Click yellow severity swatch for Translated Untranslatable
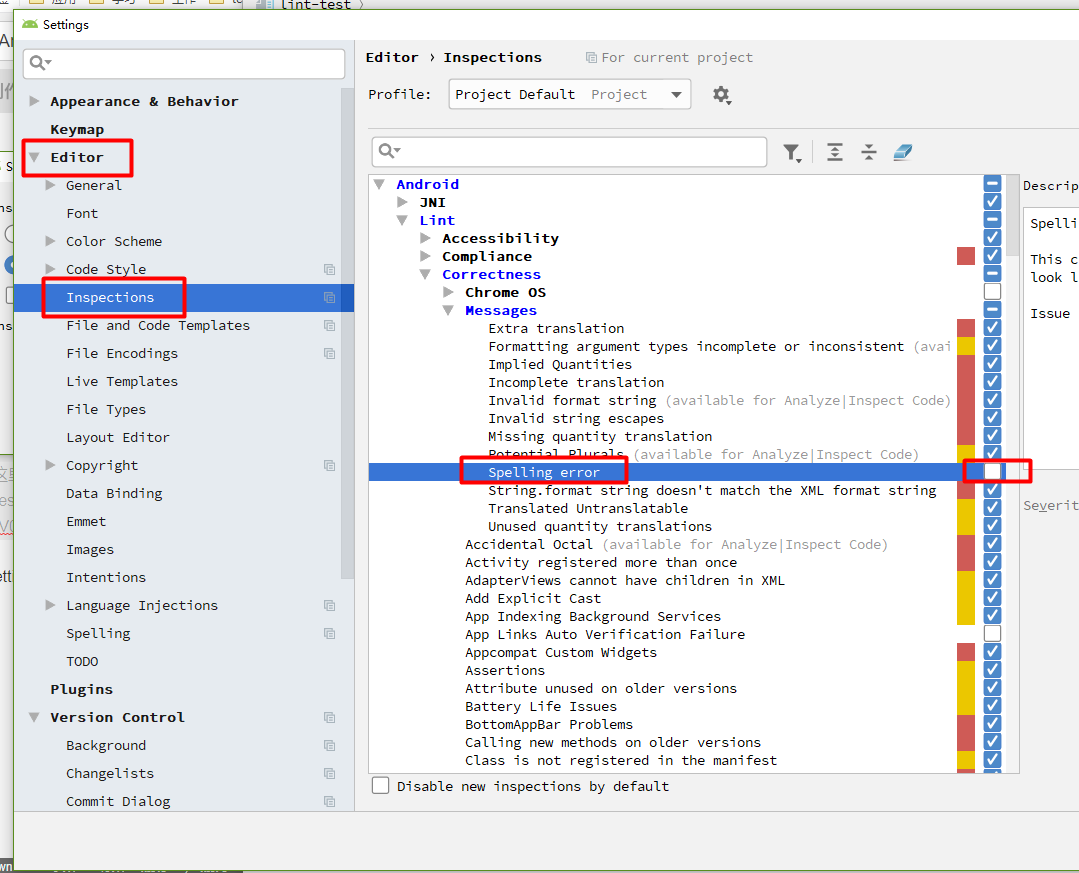This screenshot has height=873, width=1079. [965, 508]
